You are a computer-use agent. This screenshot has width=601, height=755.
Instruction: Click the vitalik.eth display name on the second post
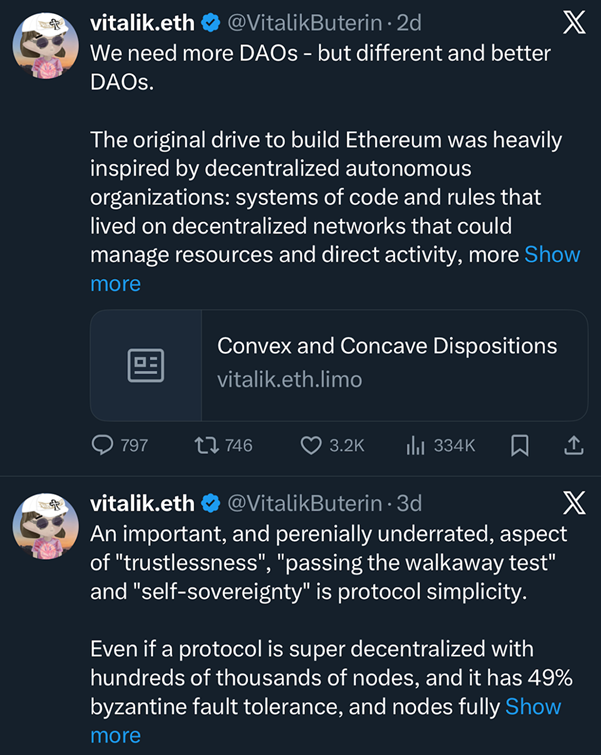tap(144, 502)
